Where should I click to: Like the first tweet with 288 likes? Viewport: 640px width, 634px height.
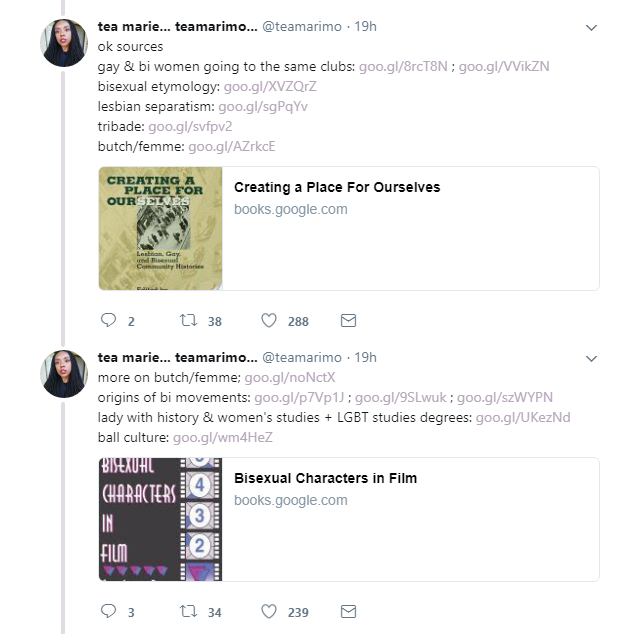click(x=269, y=321)
